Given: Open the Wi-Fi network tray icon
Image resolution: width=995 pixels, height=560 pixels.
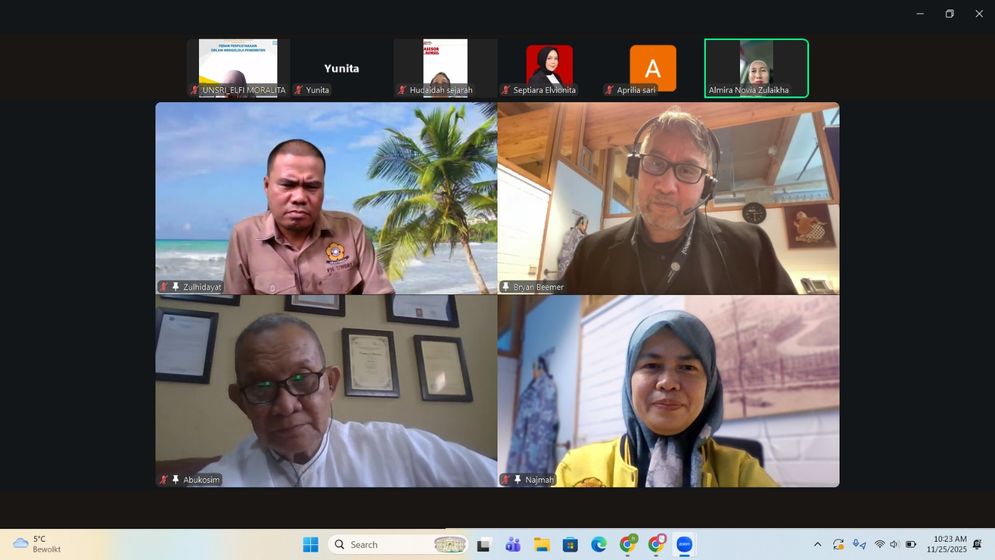Looking at the screenshot, I should pos(880,544).
